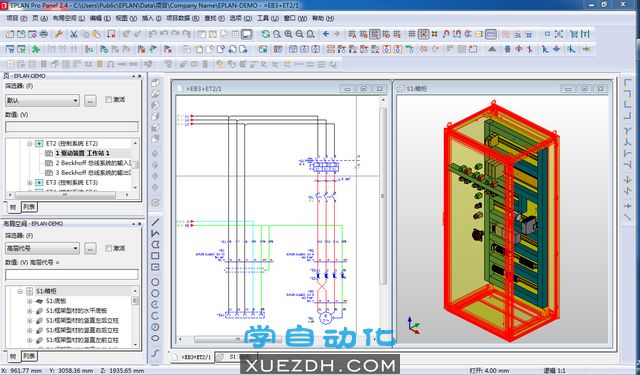Image resolution: width=640 pixels, height=375 pixels.
Task: Open the 项目 menu
Action: click(16, 18)
